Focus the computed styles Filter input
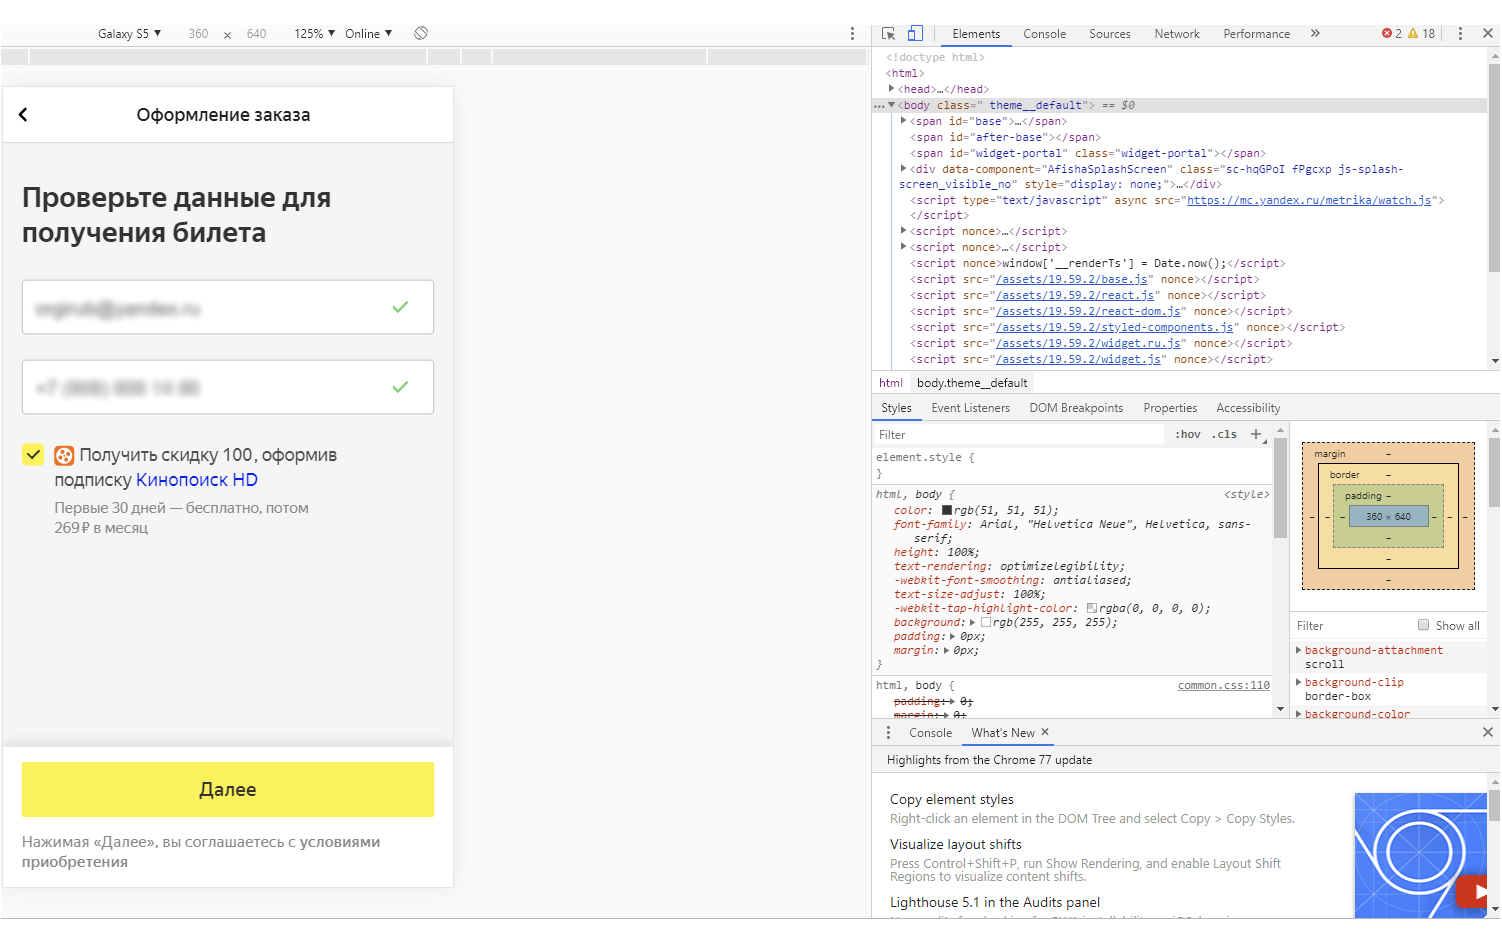Image resolution: width=1502 pixels, height=947 pixels. click(1352, 626)
